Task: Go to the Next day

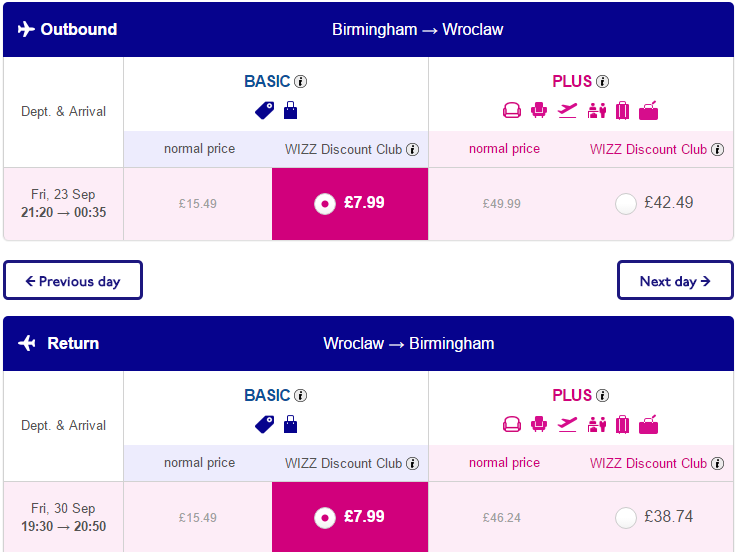Action: coord(675,280)
